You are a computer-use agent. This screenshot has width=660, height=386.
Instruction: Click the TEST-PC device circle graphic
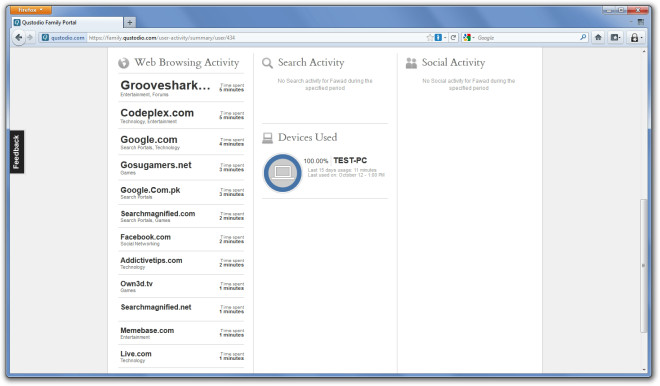(282, 173)
